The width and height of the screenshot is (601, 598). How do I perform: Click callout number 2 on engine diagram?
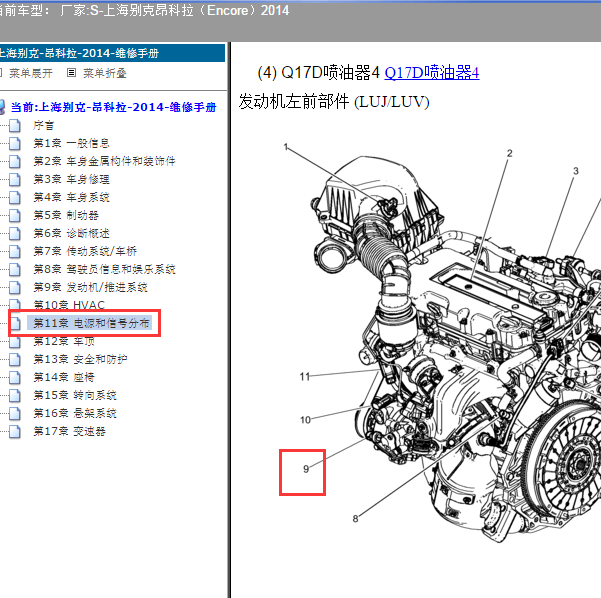coord(509,153)
